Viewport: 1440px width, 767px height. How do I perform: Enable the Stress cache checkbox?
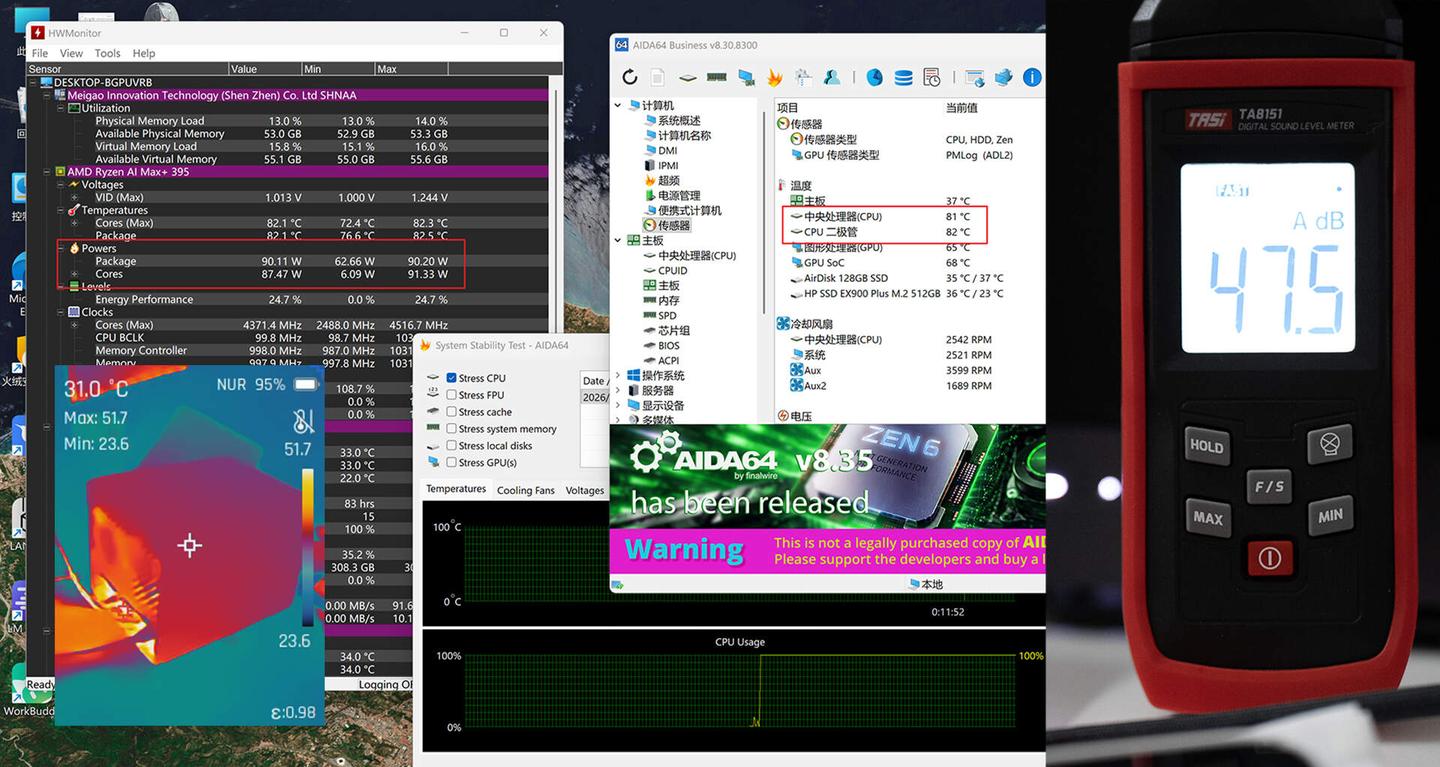[452, 412]
